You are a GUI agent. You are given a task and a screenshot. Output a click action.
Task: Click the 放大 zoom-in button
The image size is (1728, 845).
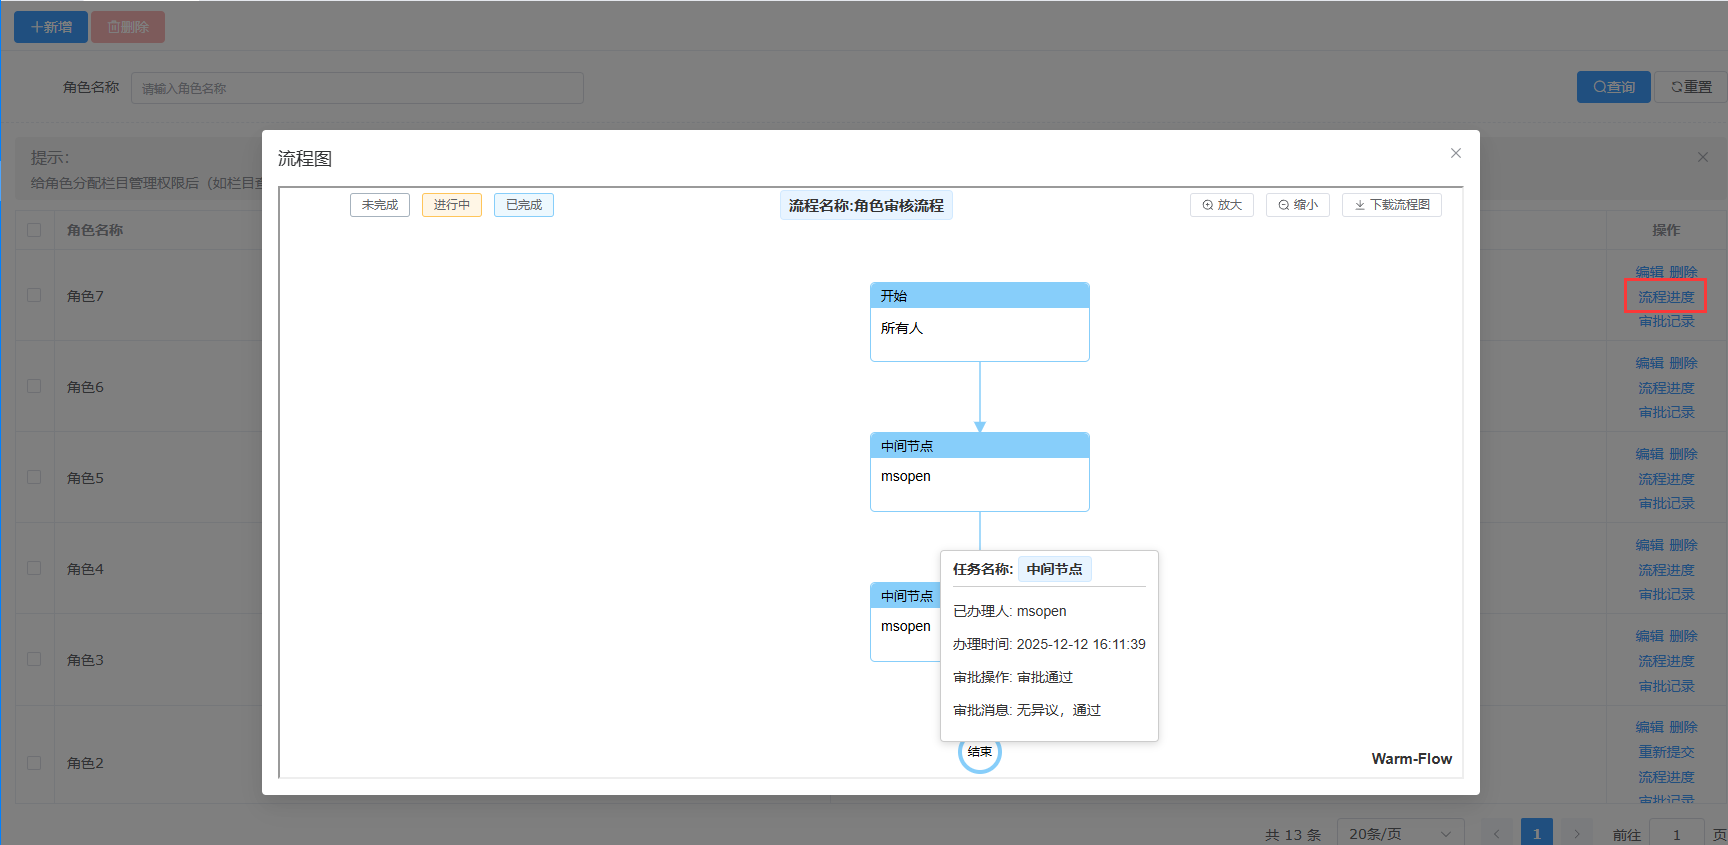click(1221, 205)
